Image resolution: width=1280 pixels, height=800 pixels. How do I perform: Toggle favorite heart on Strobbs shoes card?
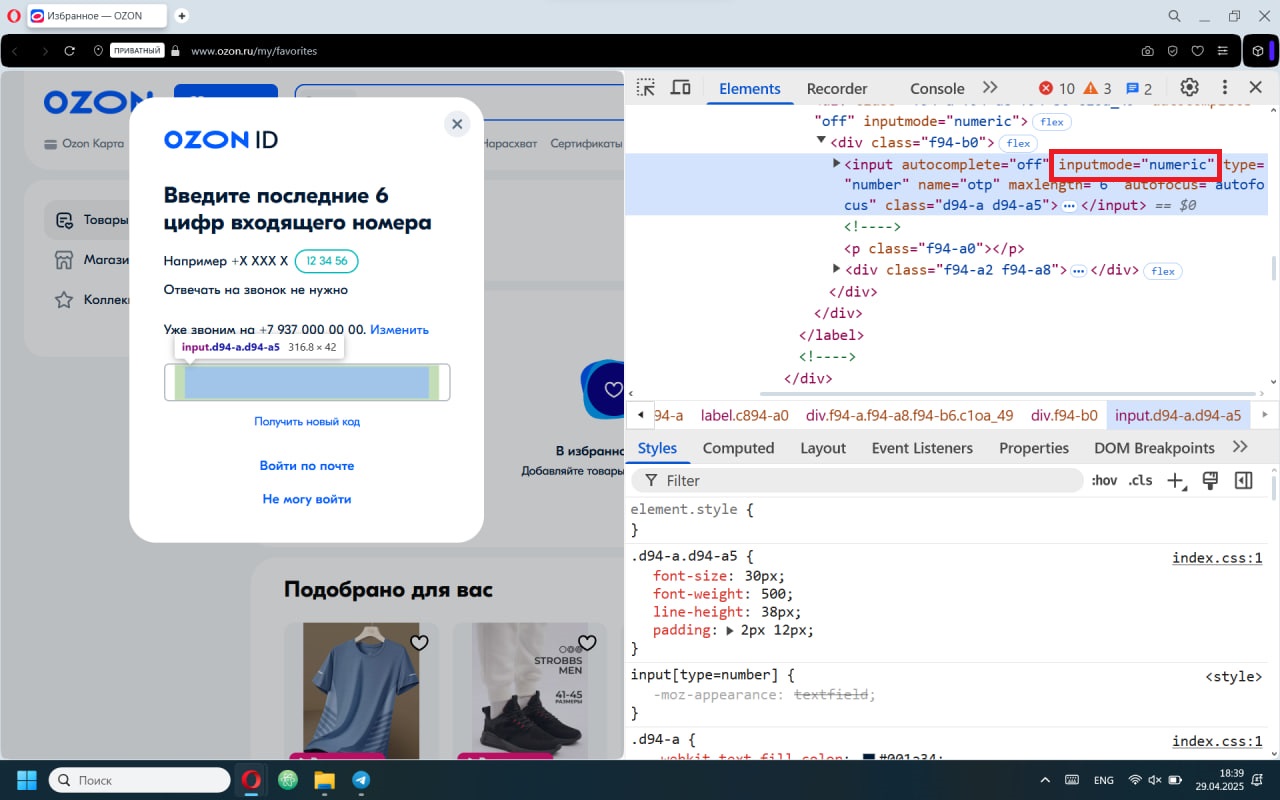587,642
